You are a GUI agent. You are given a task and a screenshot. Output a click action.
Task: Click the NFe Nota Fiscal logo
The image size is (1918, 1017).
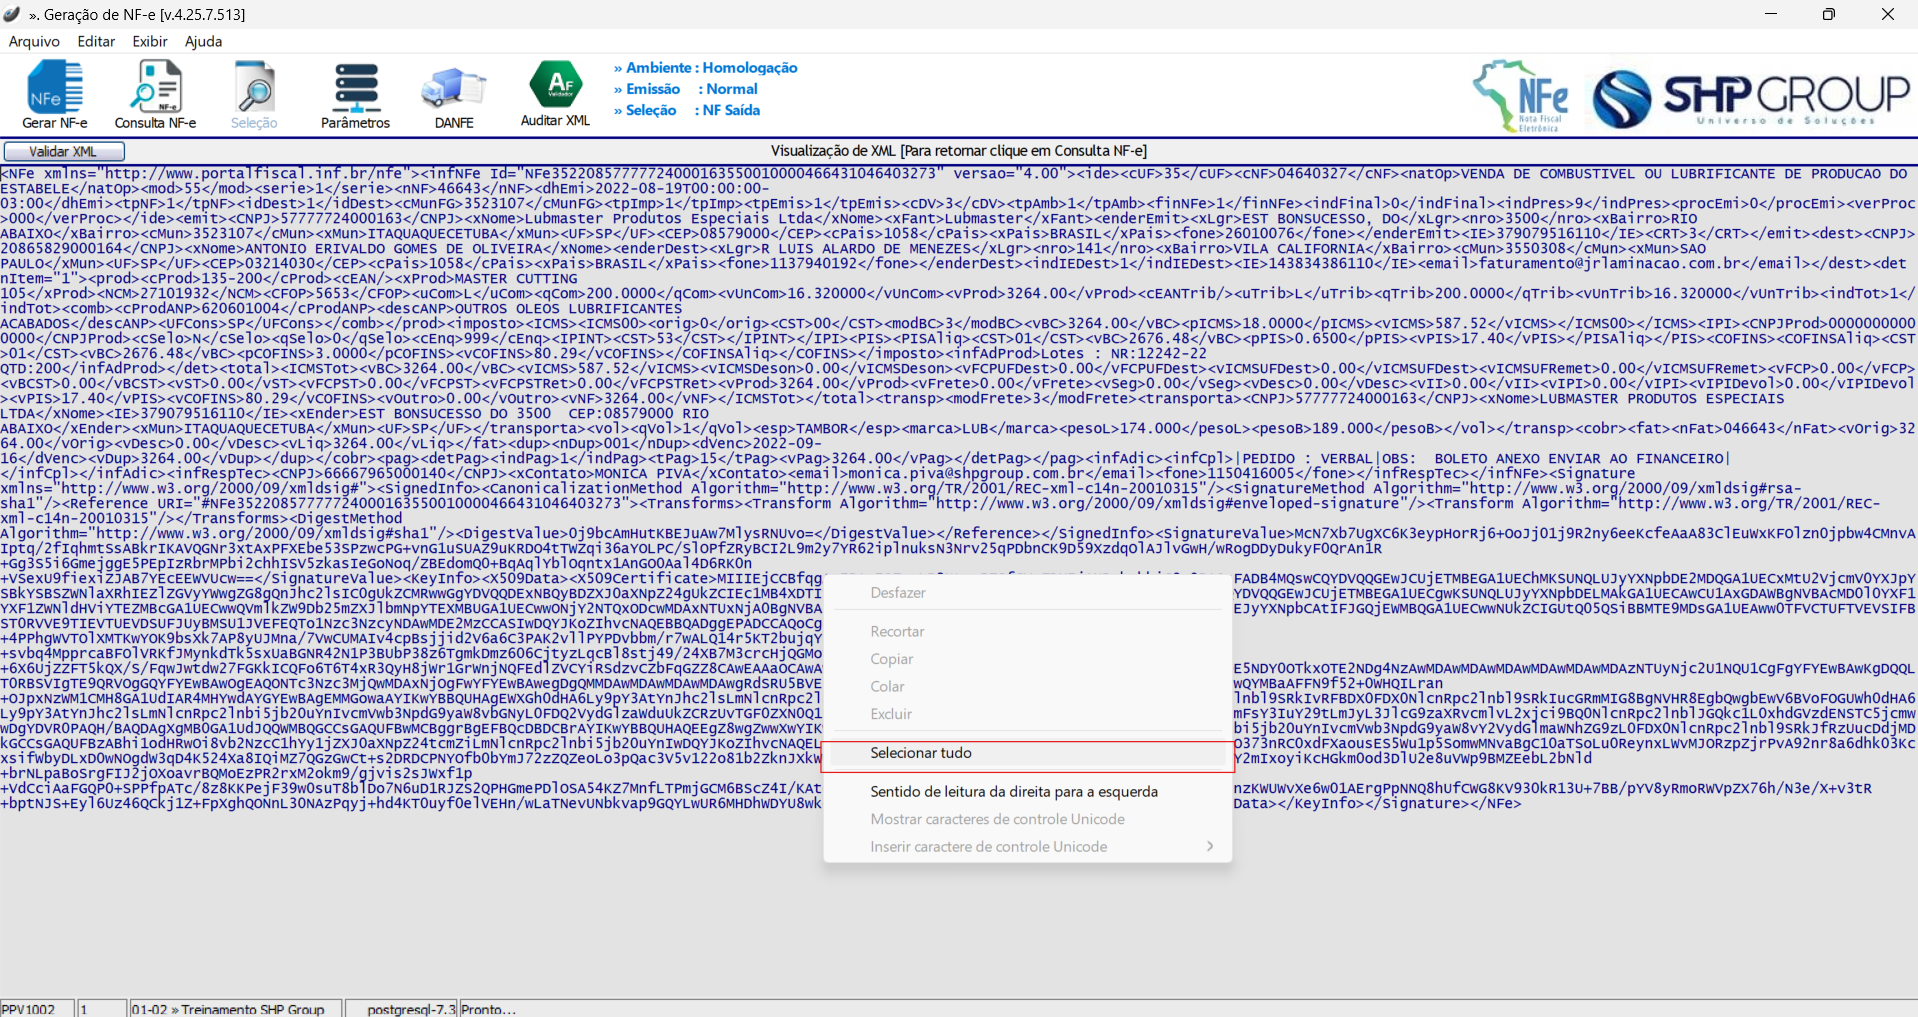[1520, 96]
